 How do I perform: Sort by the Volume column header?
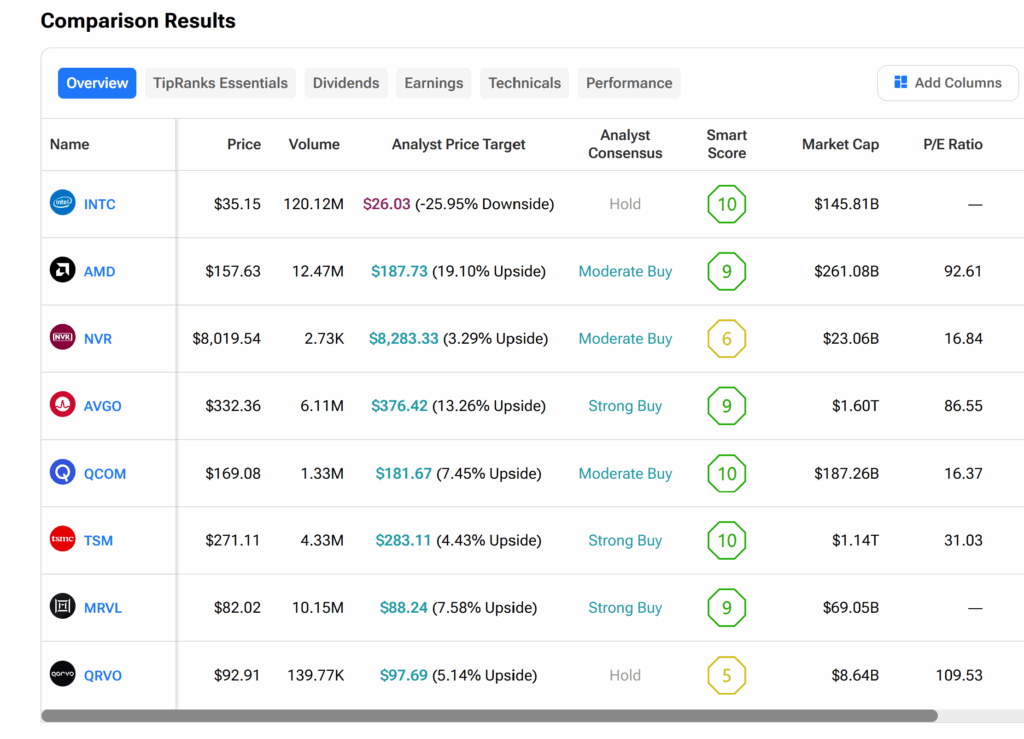[x=314, y=144]
